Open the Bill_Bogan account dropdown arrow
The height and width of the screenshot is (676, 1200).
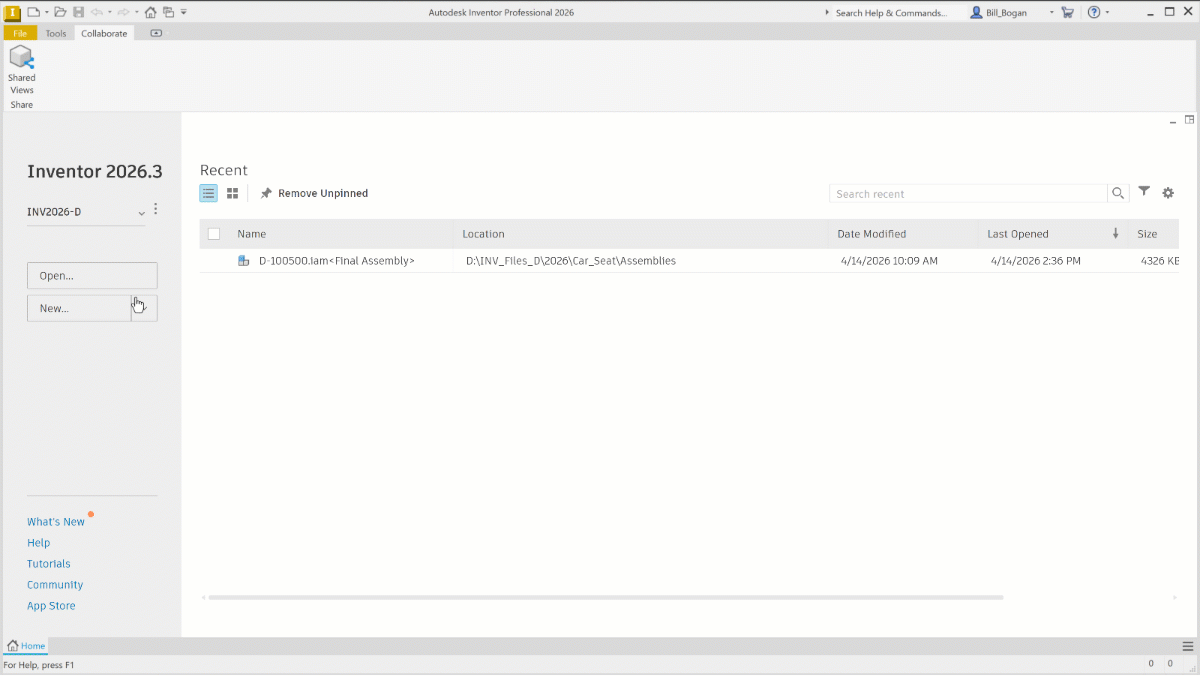1051,13
